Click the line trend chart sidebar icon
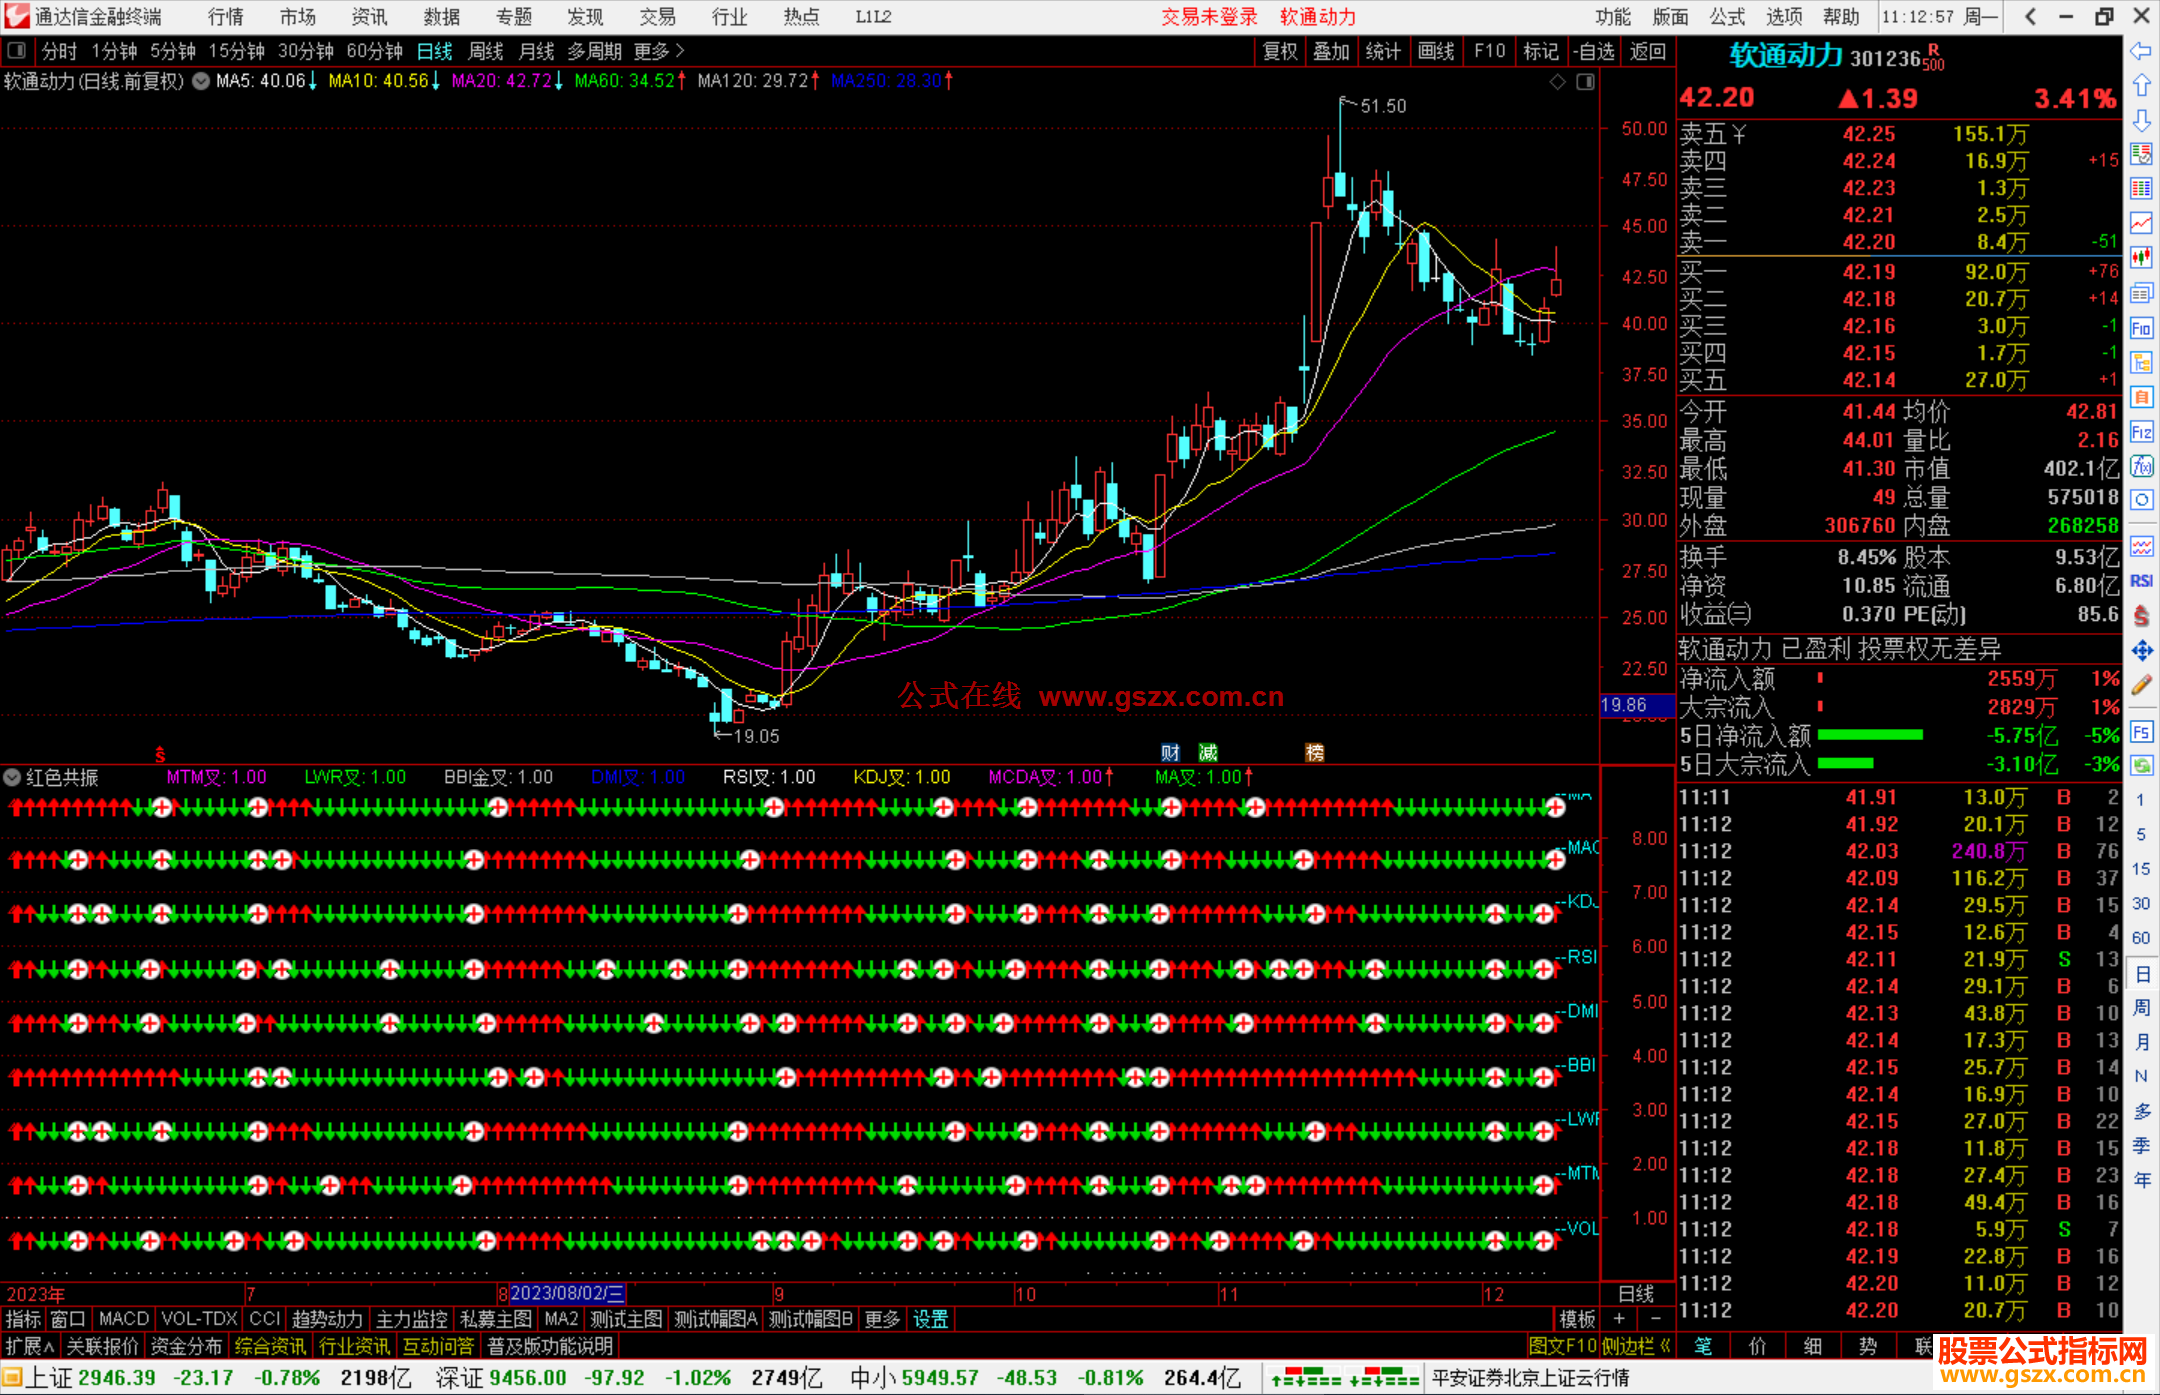This screenshot has width=2160, height=1395. pos(2141,223)
